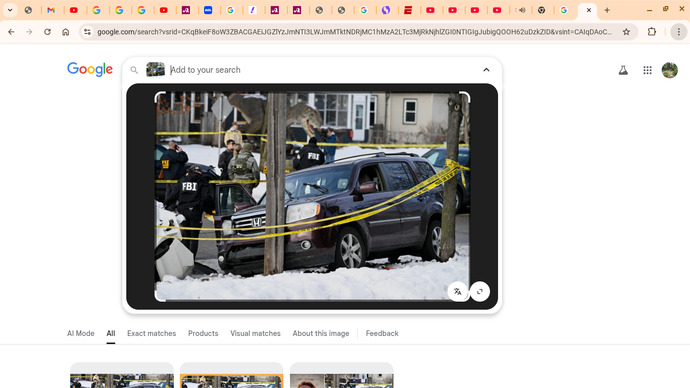This screenshot has height=388, width=690.
Task: Click the search magnifier icon
Action: 134,70
